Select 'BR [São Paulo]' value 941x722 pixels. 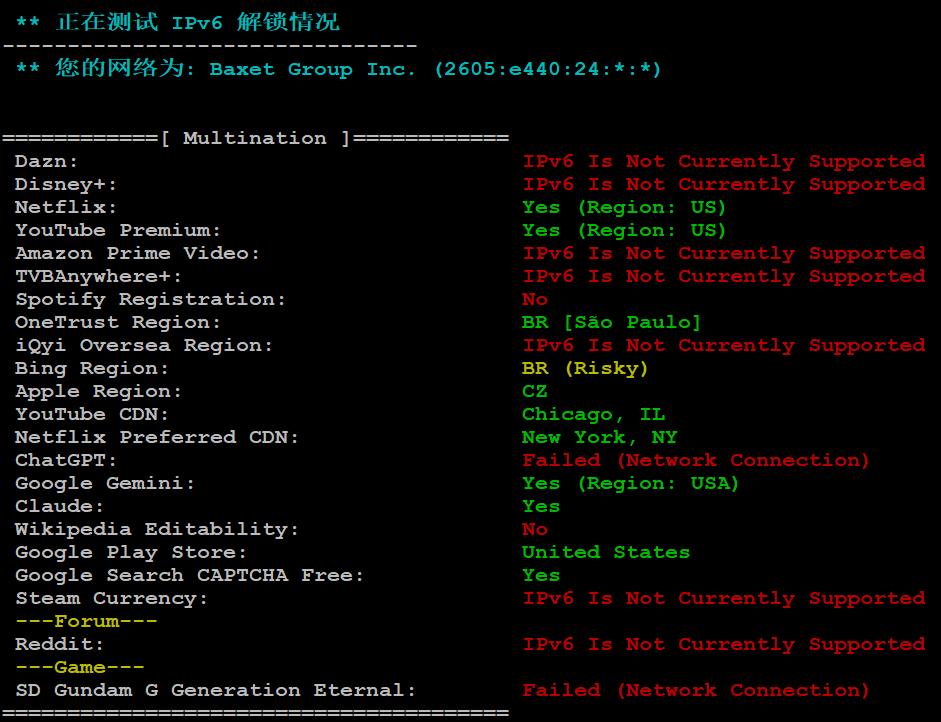(612, 322)
